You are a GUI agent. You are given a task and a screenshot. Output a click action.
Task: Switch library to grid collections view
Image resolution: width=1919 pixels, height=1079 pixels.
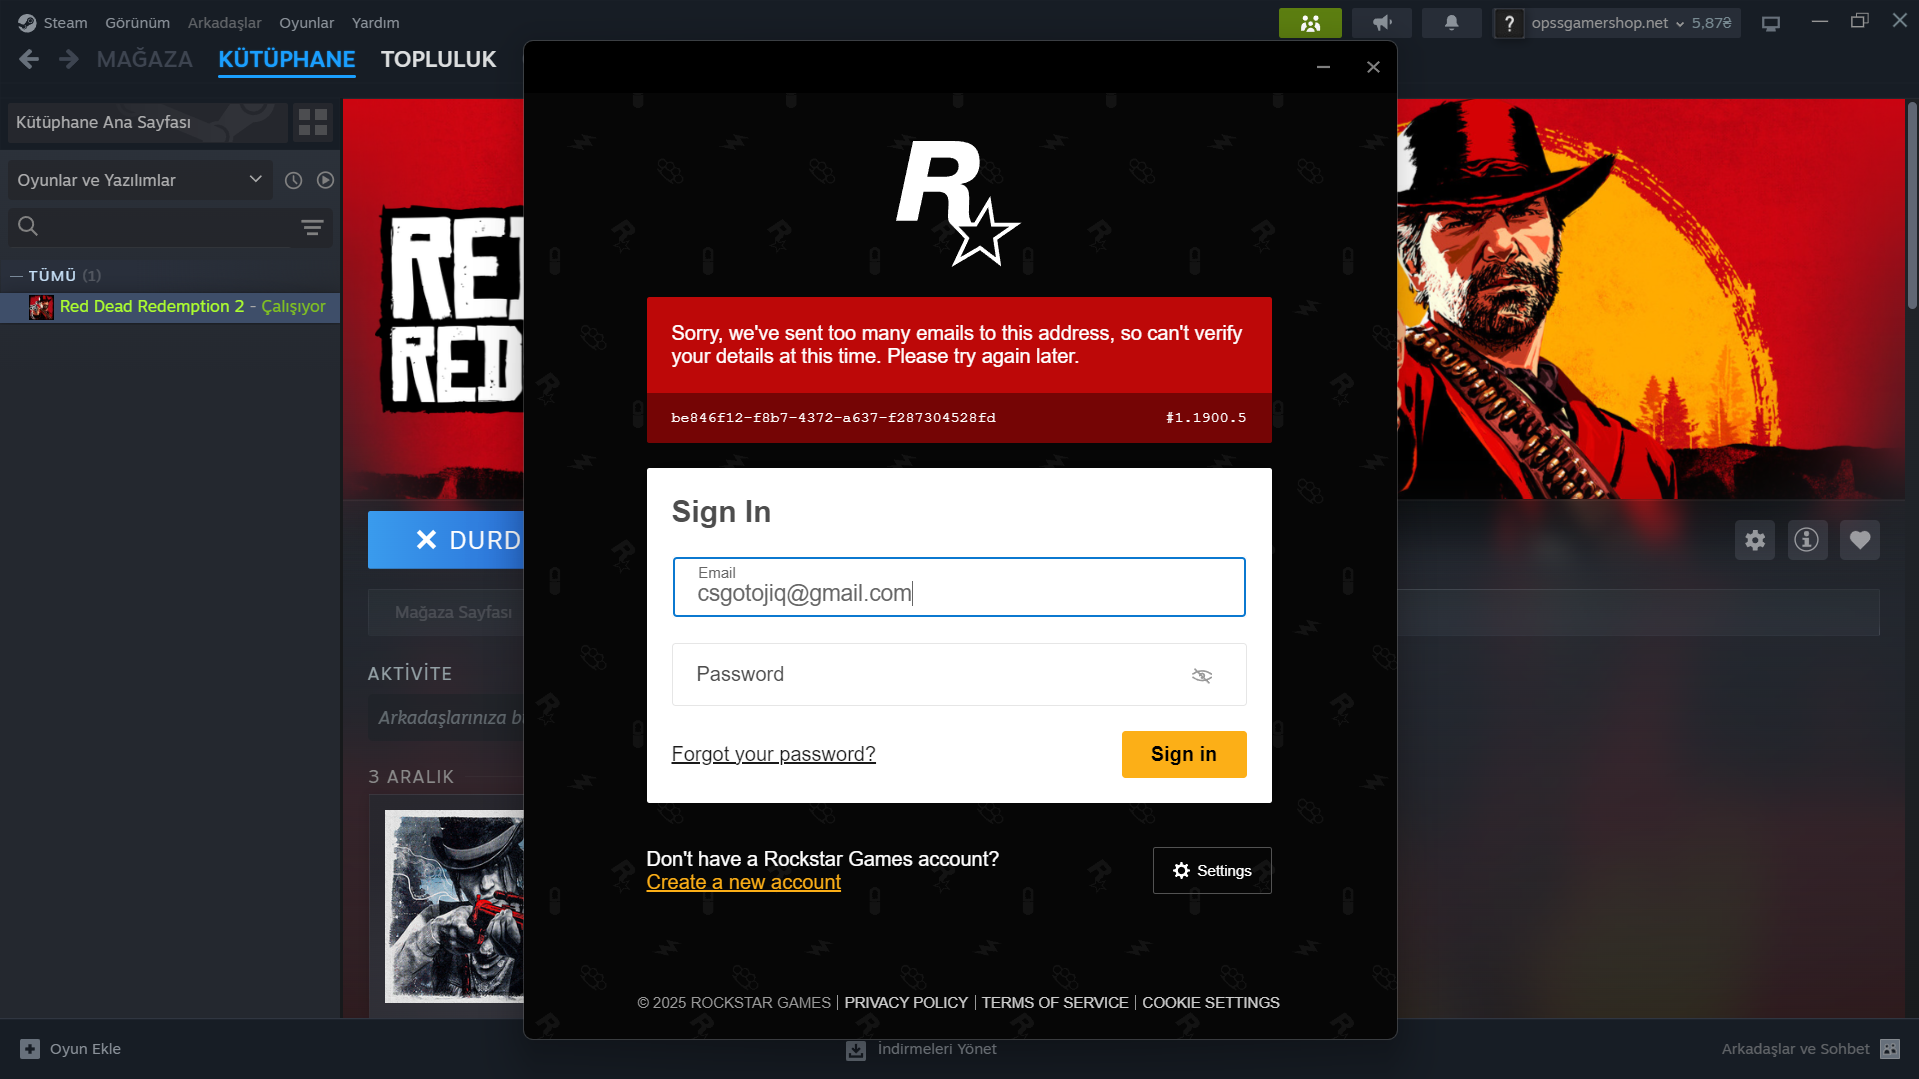click(313, 122)
